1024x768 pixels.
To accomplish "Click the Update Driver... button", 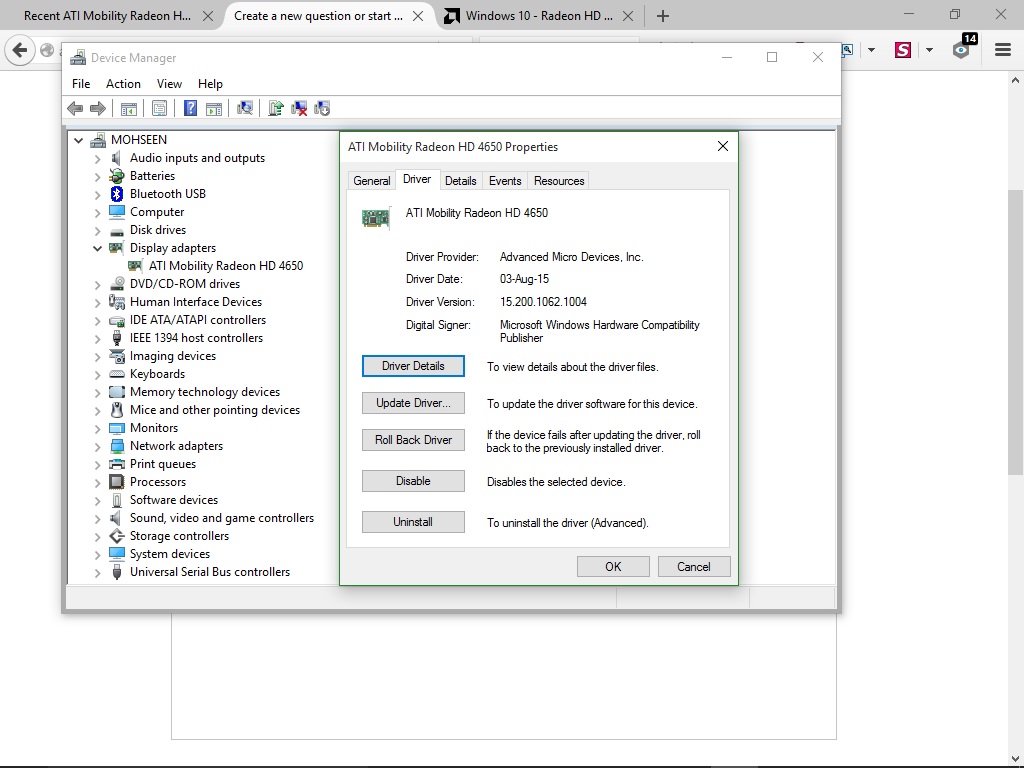I will [413, 403].
